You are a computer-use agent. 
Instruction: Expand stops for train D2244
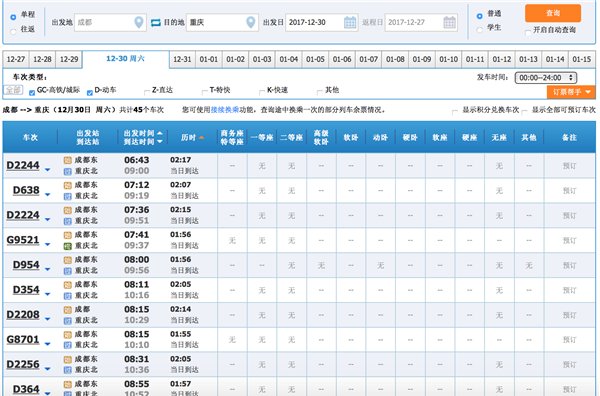(47, 169)
